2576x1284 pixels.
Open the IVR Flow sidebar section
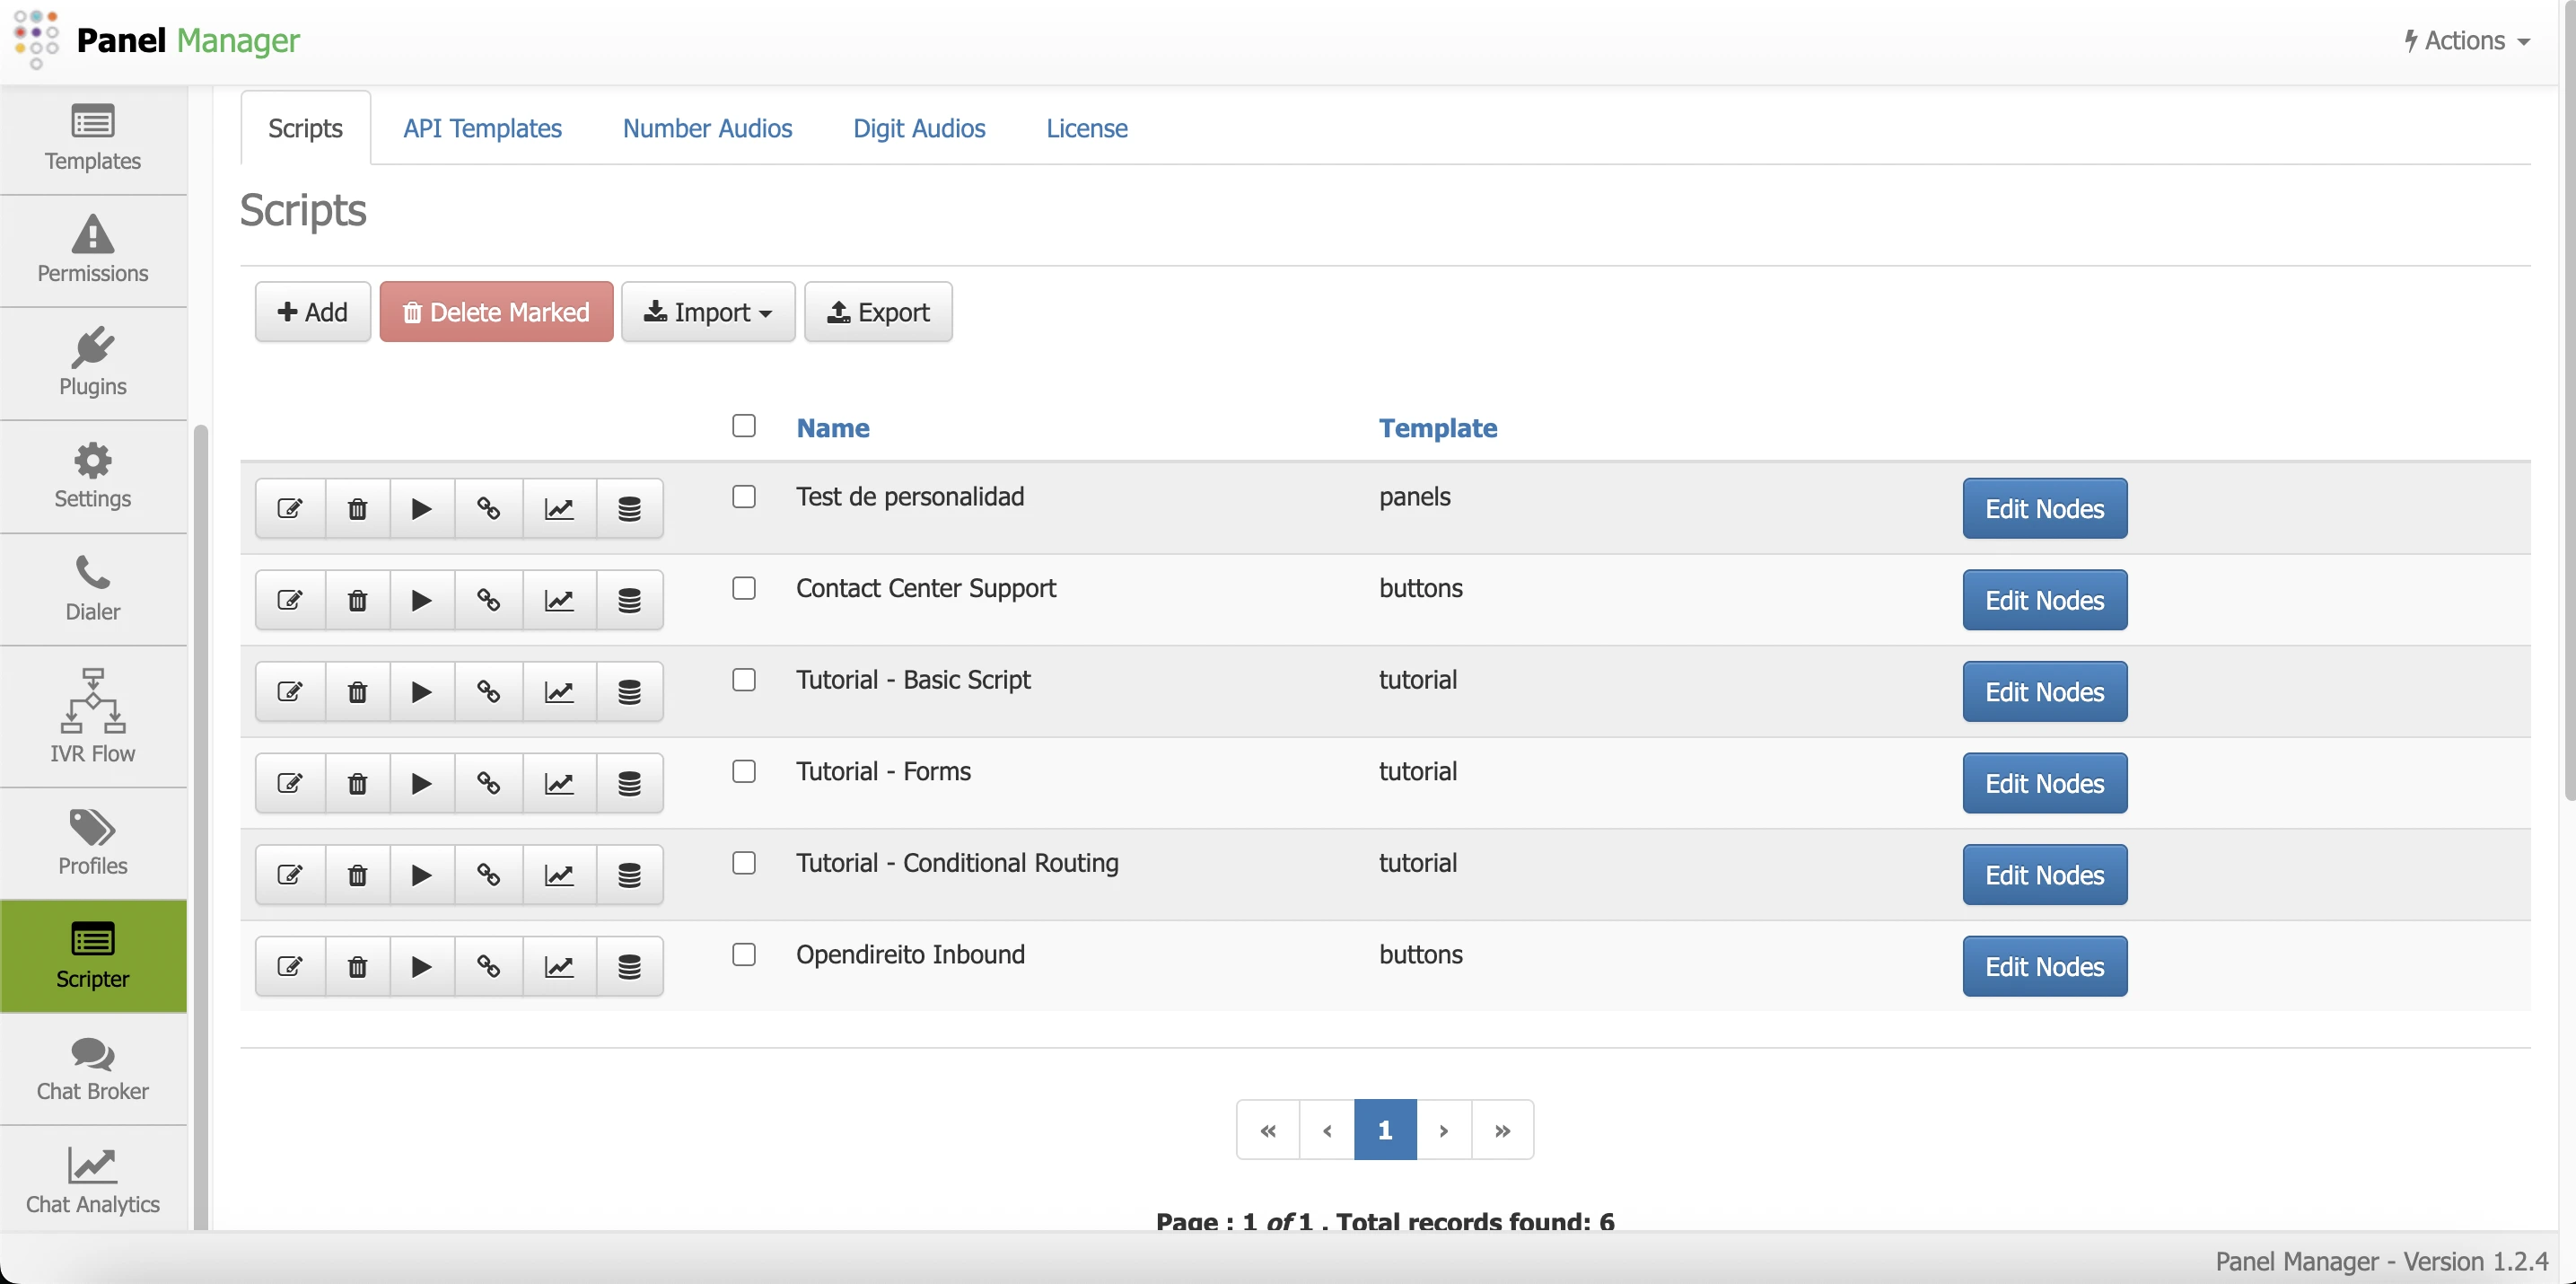coord(92,715)
